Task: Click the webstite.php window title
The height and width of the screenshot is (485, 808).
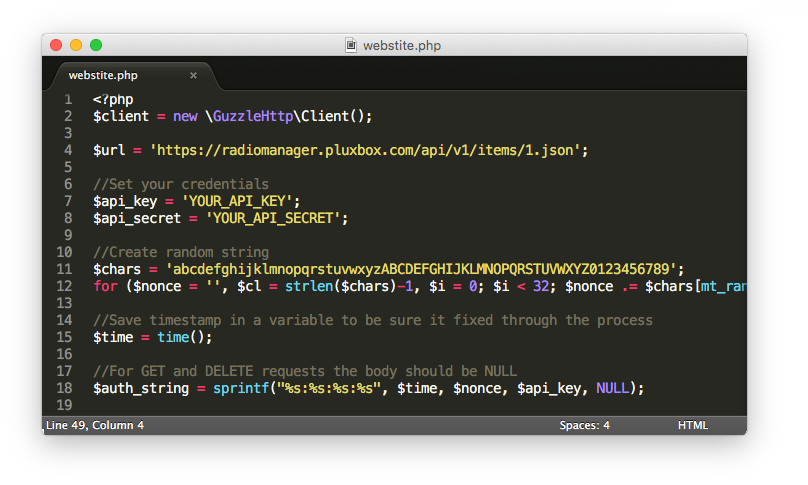Action: point(402,45)
